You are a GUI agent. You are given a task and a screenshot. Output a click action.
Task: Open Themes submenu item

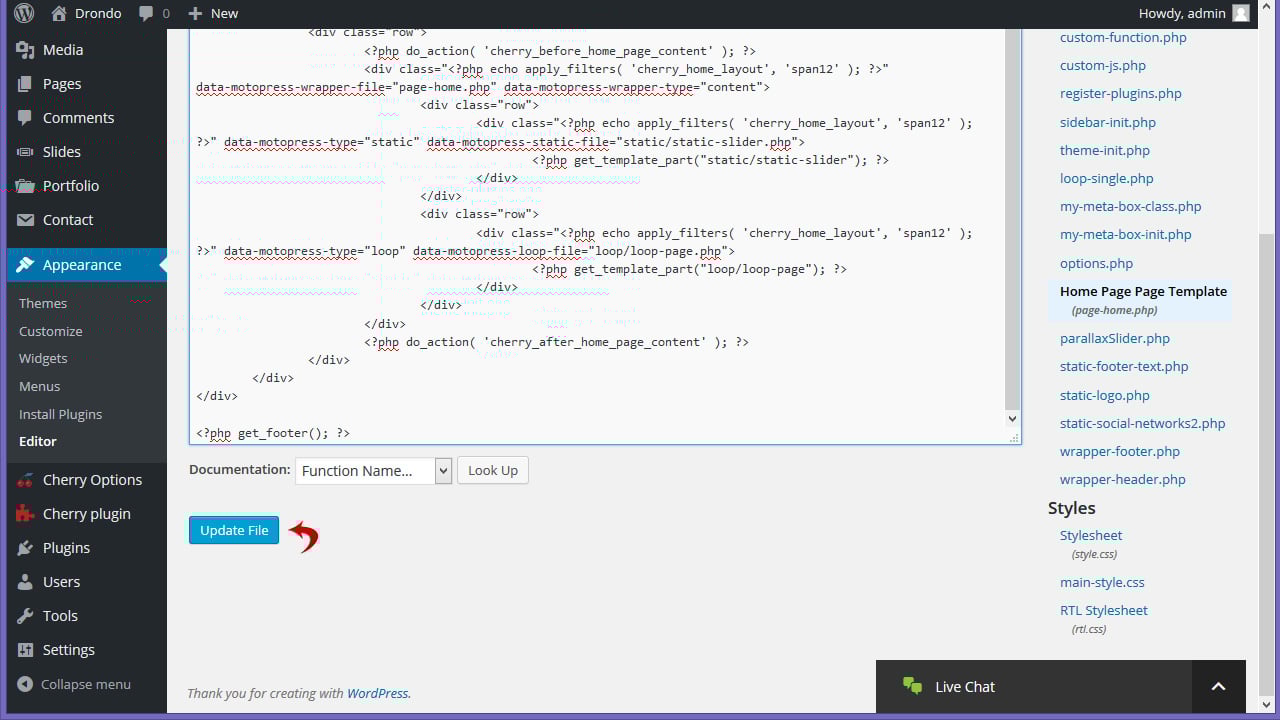(43, 303)
